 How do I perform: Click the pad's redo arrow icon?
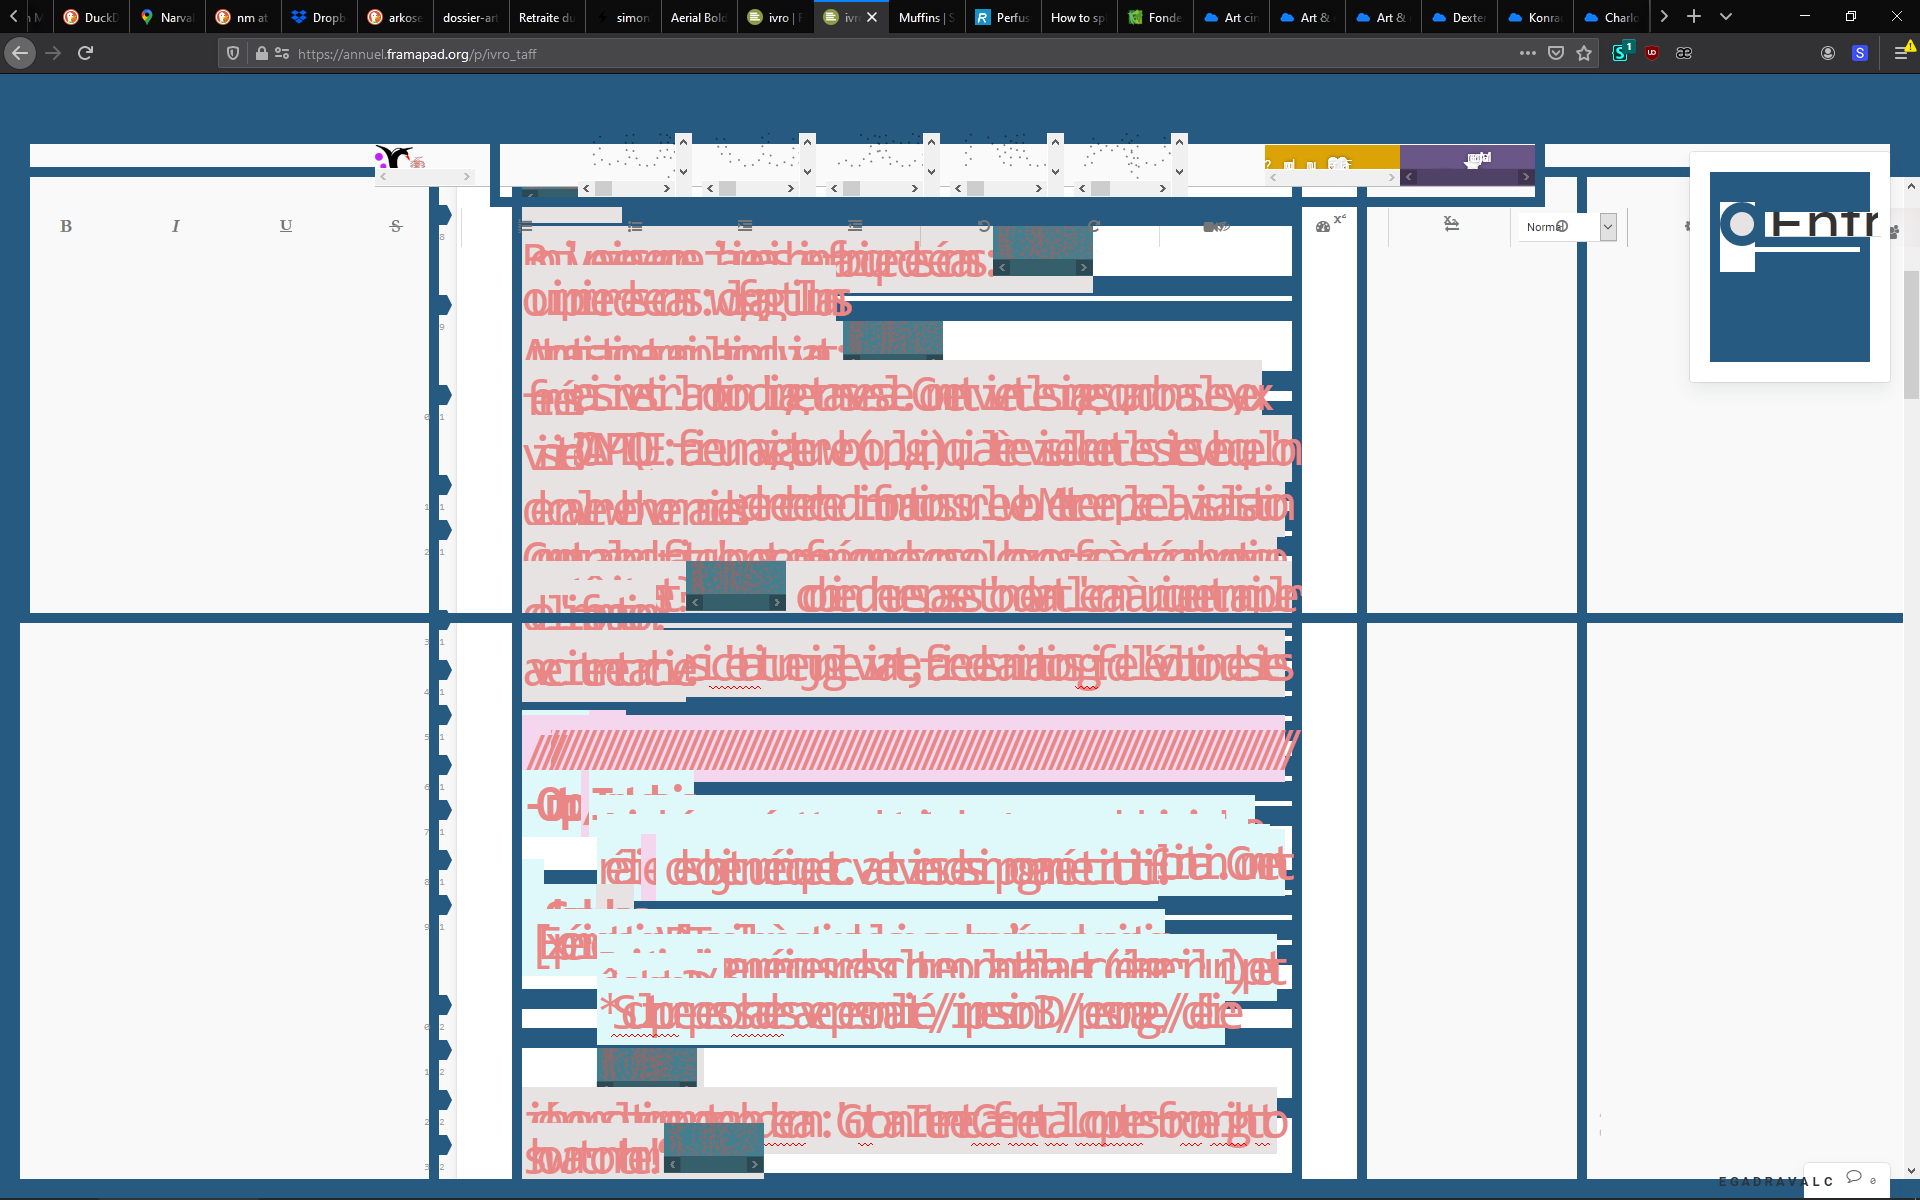coord(1094,226)
